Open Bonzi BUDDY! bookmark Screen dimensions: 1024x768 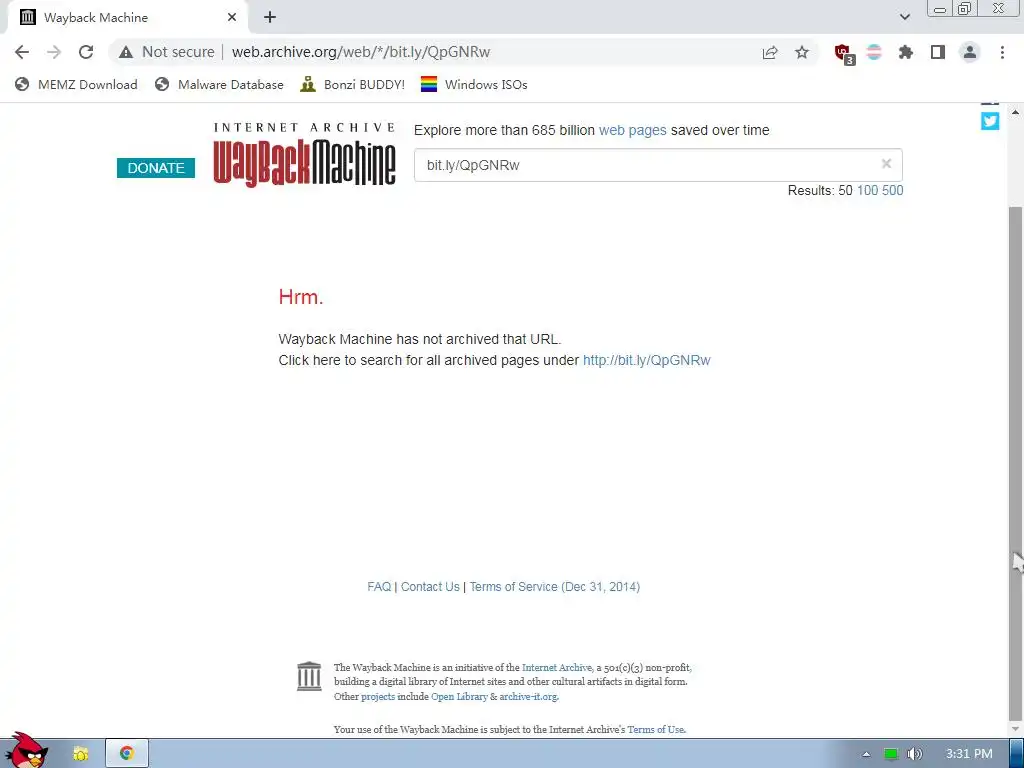click(x=353, y=84)
